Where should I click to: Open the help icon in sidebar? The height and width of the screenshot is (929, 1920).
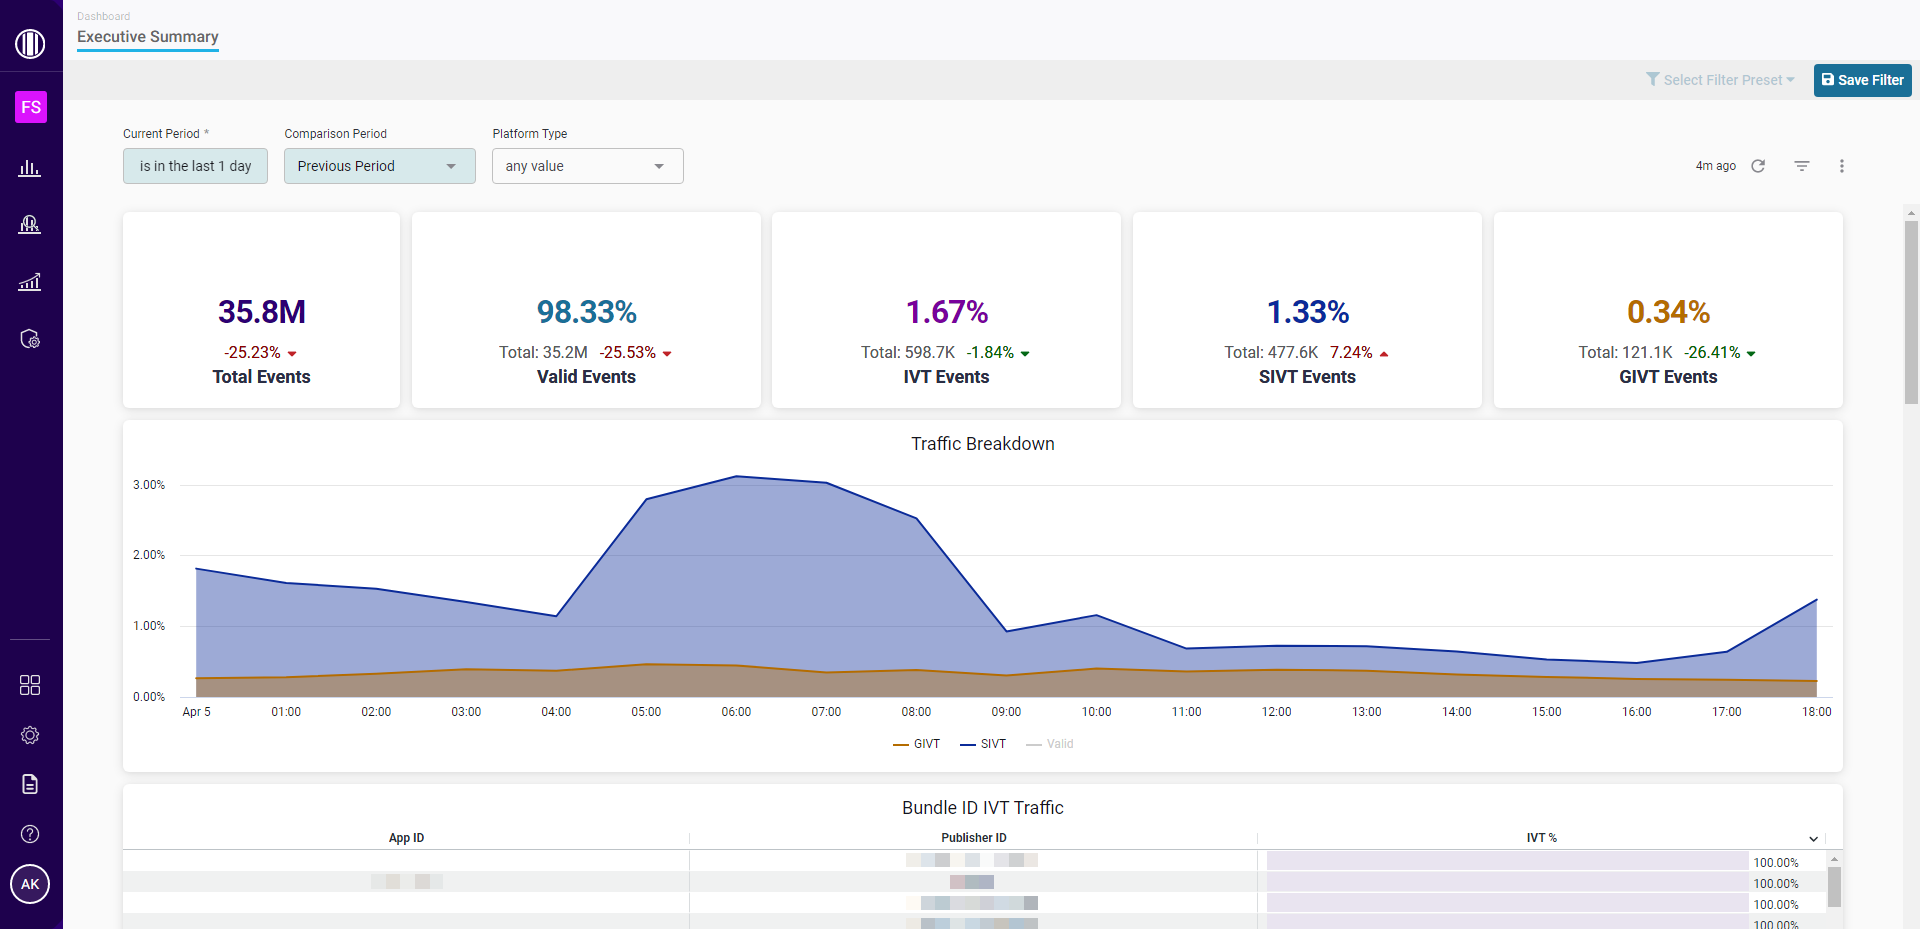coord(30,834)
